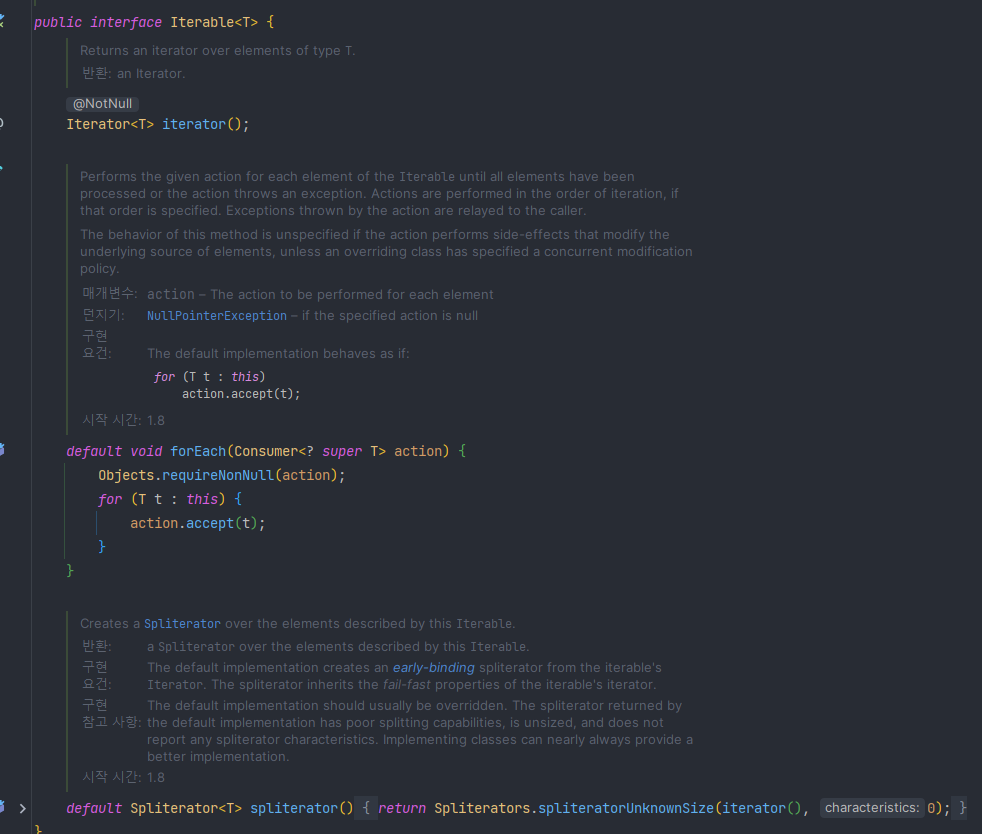The height and width of the screenshot is (834, 982).
Task: Click the italic 'fail-fast' text
Action: pos(406,684)
